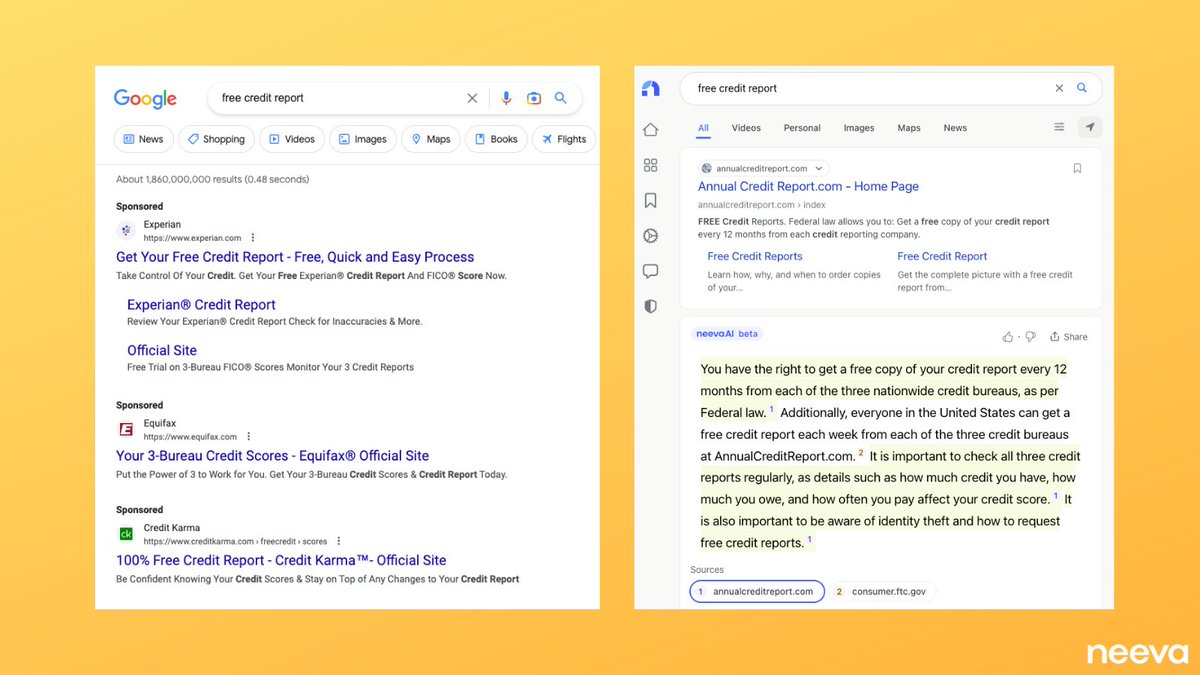Viewport: 1200px width, 675px height.
Task: Select Google's News filter chip
Action: coord(144,139)
